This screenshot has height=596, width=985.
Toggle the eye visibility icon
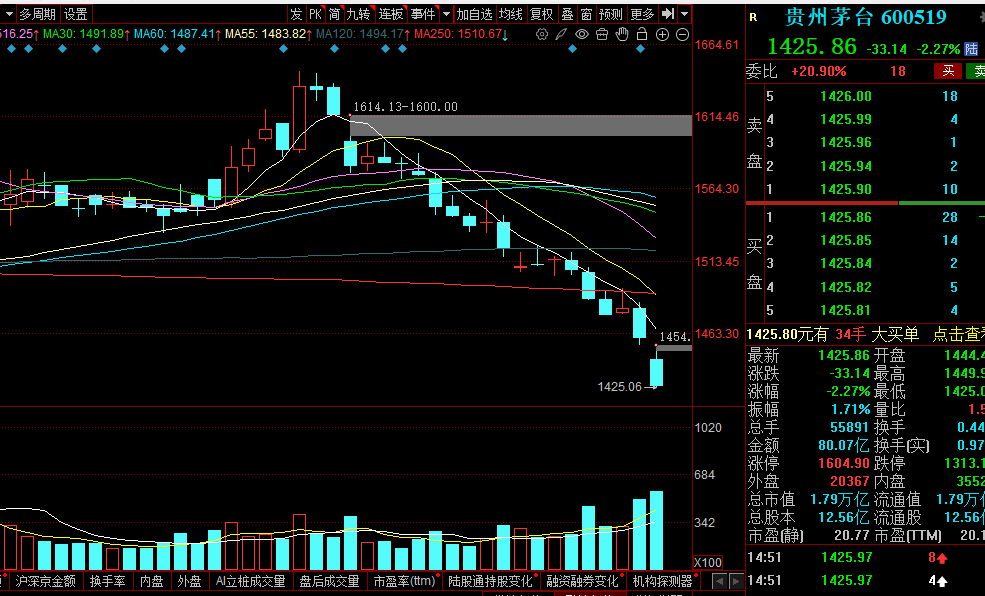(x=582, y=35)
